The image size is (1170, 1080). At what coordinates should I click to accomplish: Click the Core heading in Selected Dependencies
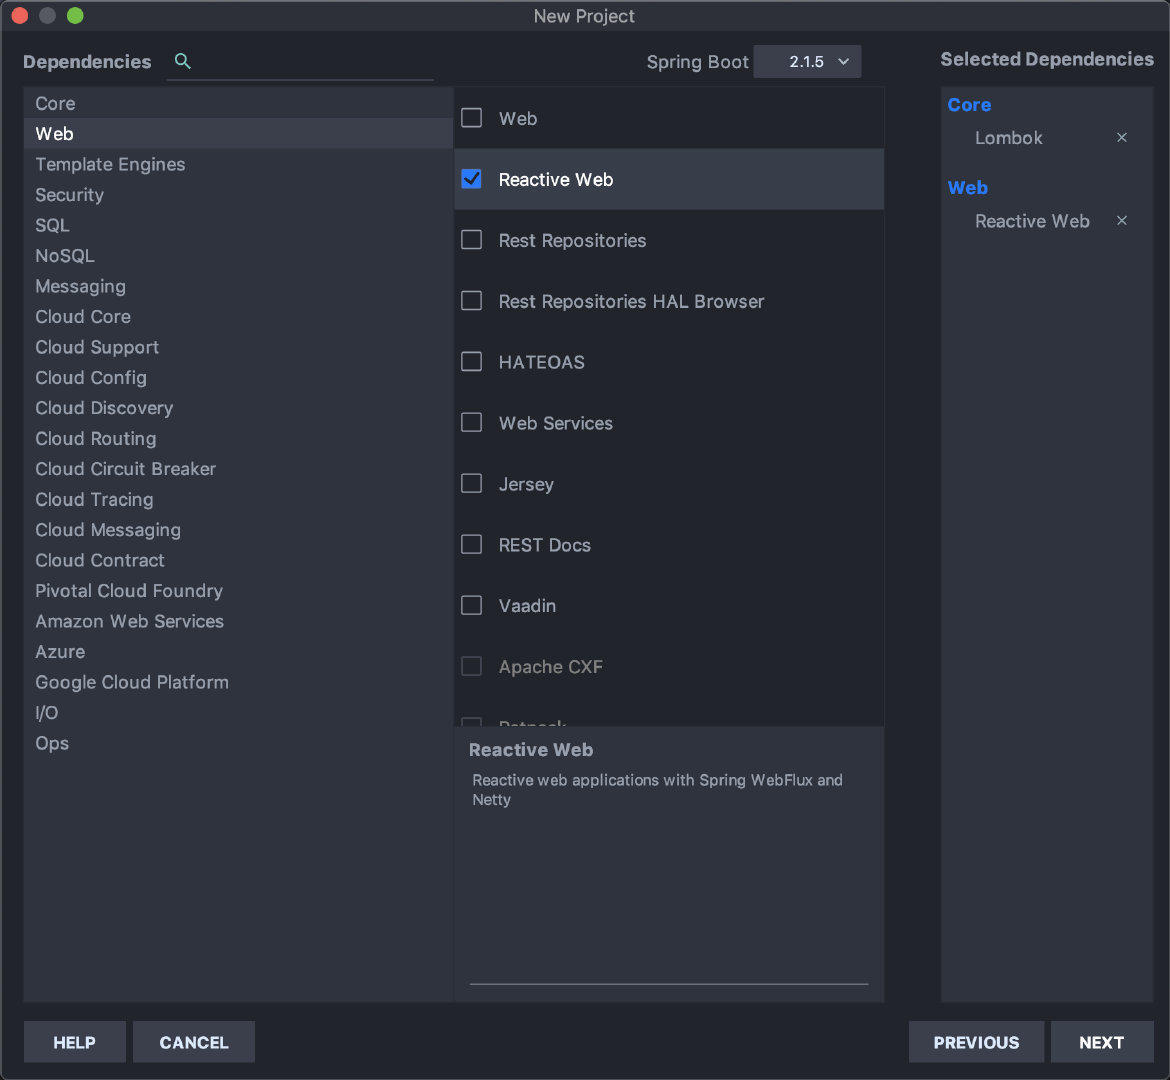pyautogui.click(x=969, y=104)
